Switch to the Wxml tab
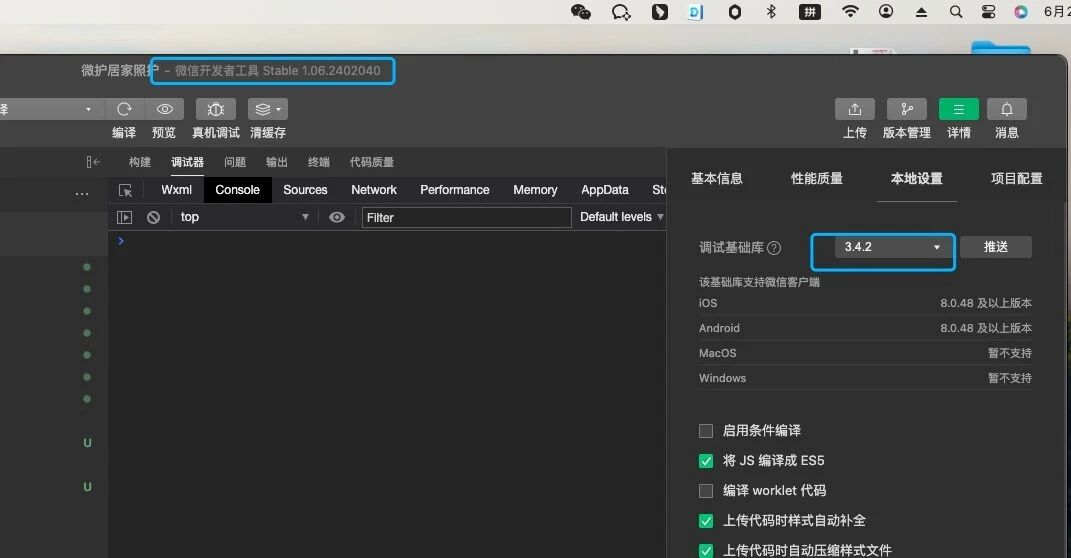The image size is (1071, 558). coord(176,190)
